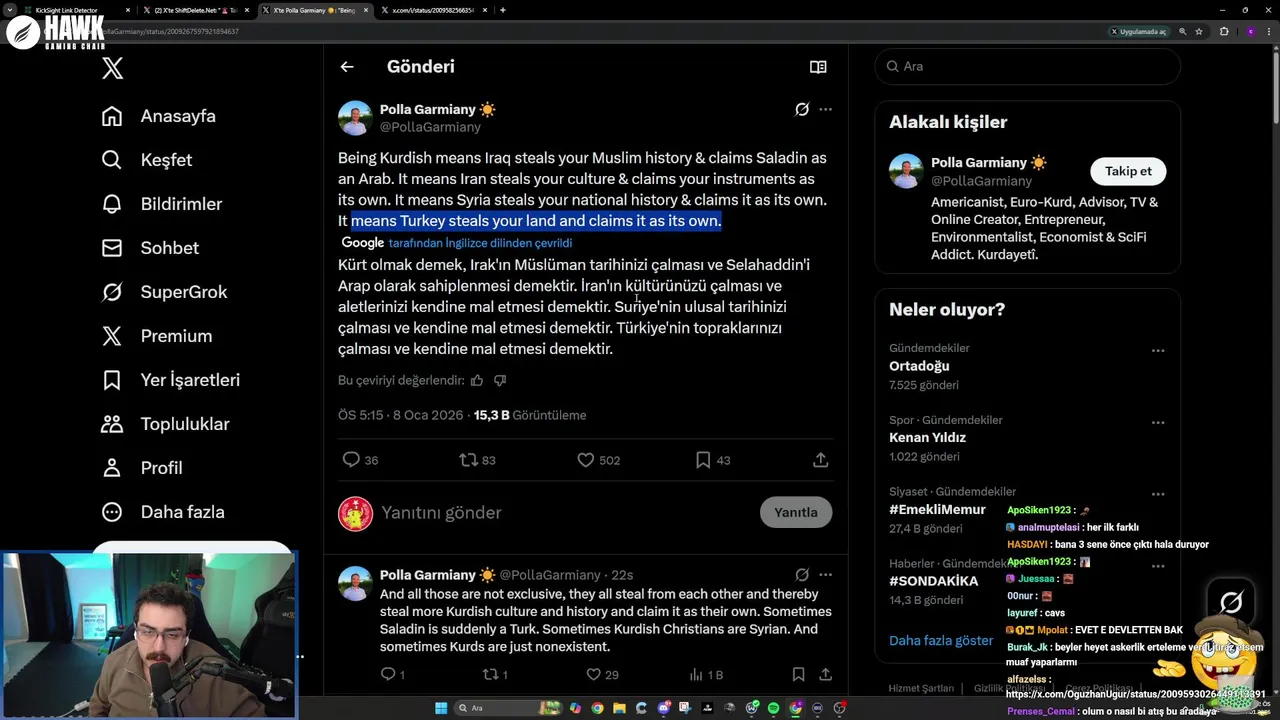Click floating Grok button
The width and height of the screenshot is (1280, 720).
[x=1231, y=601]
